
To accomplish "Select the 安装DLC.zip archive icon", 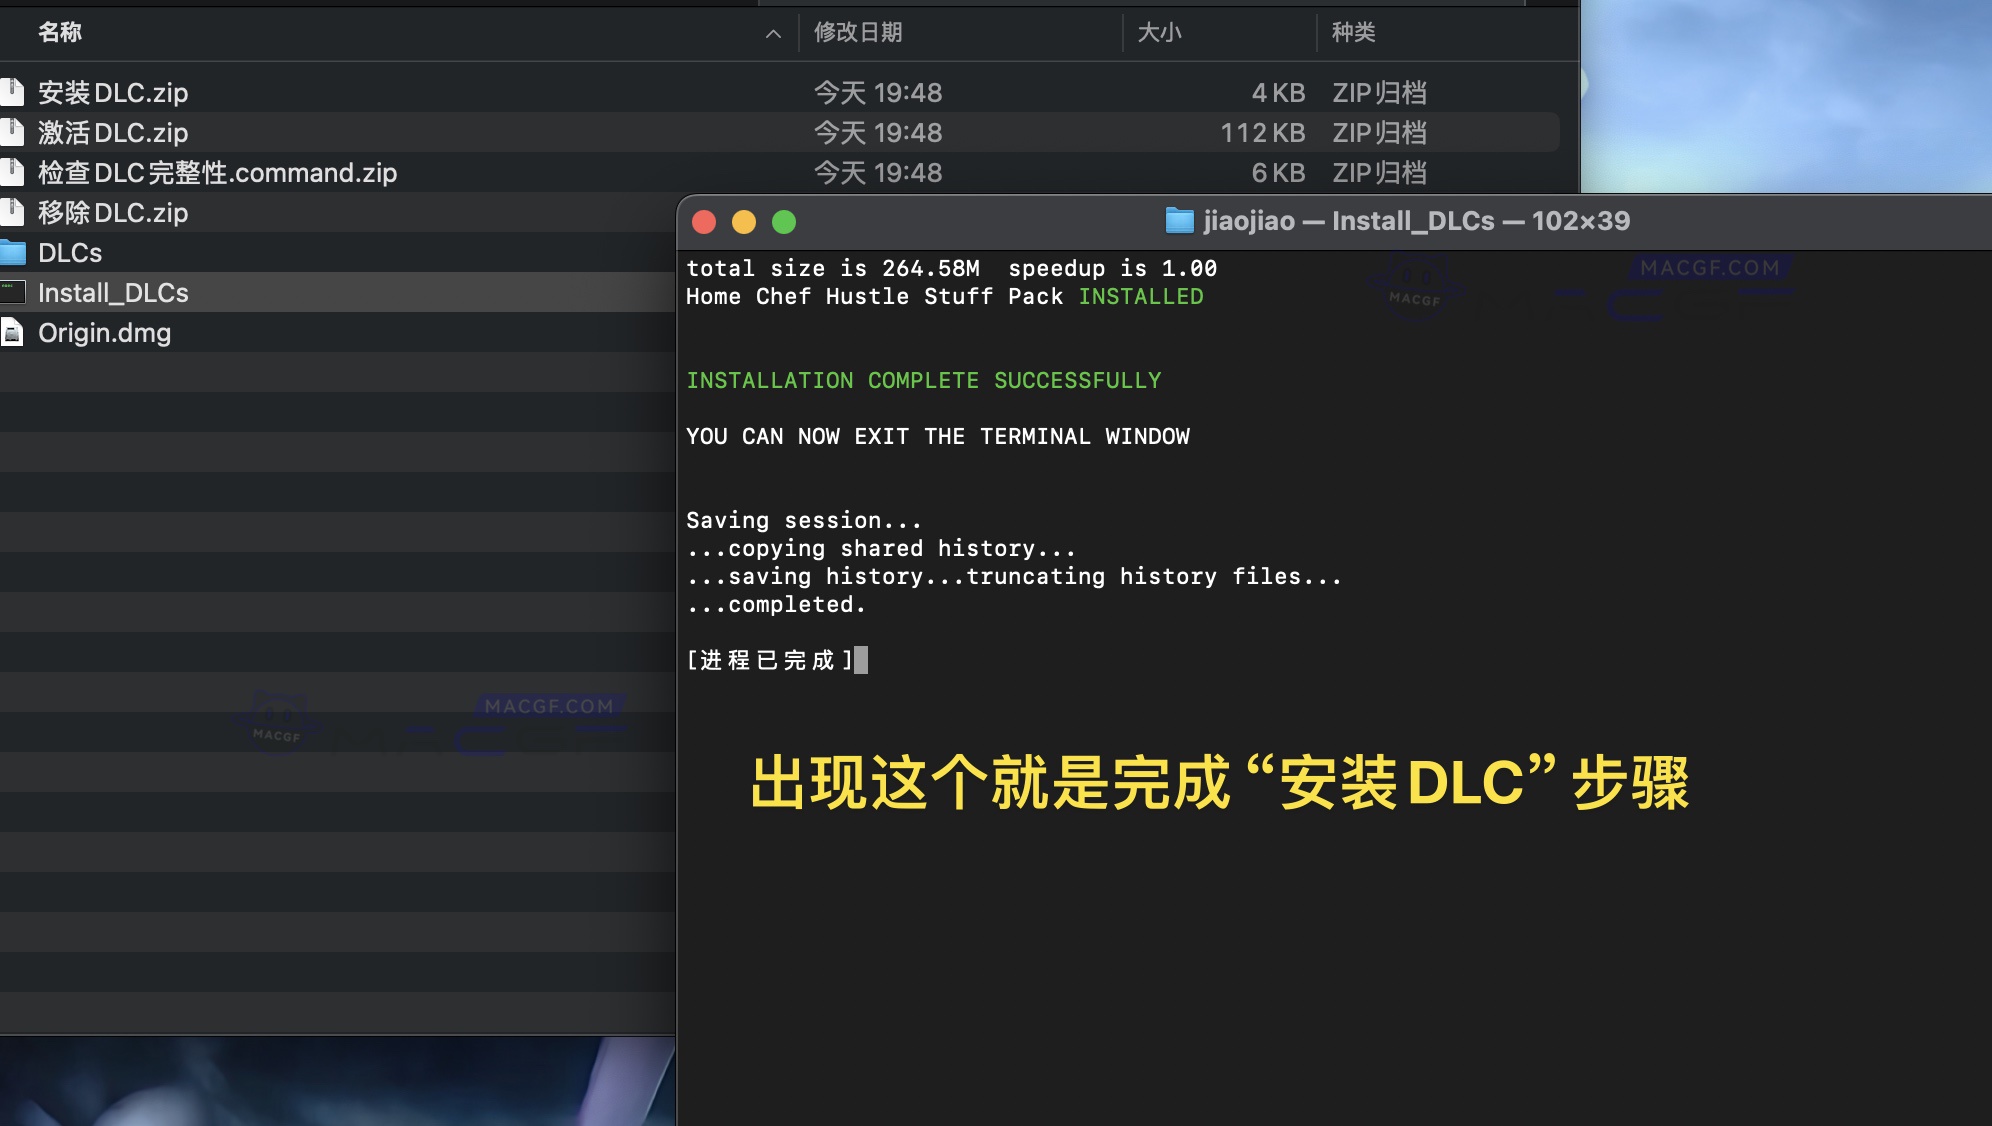I will click(14, 91).
